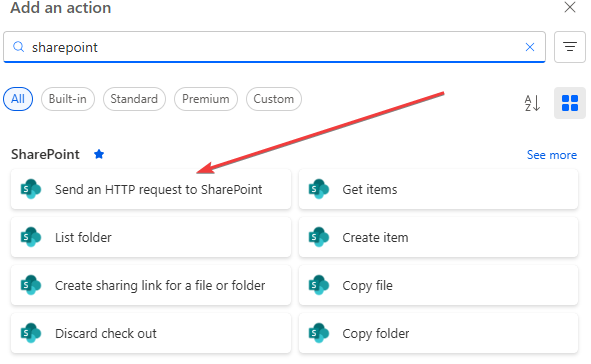The height and width of the screenshot is (364, 591).
Task: Choose Send an HTTP request to SharePoint
Action: point(151,189)
